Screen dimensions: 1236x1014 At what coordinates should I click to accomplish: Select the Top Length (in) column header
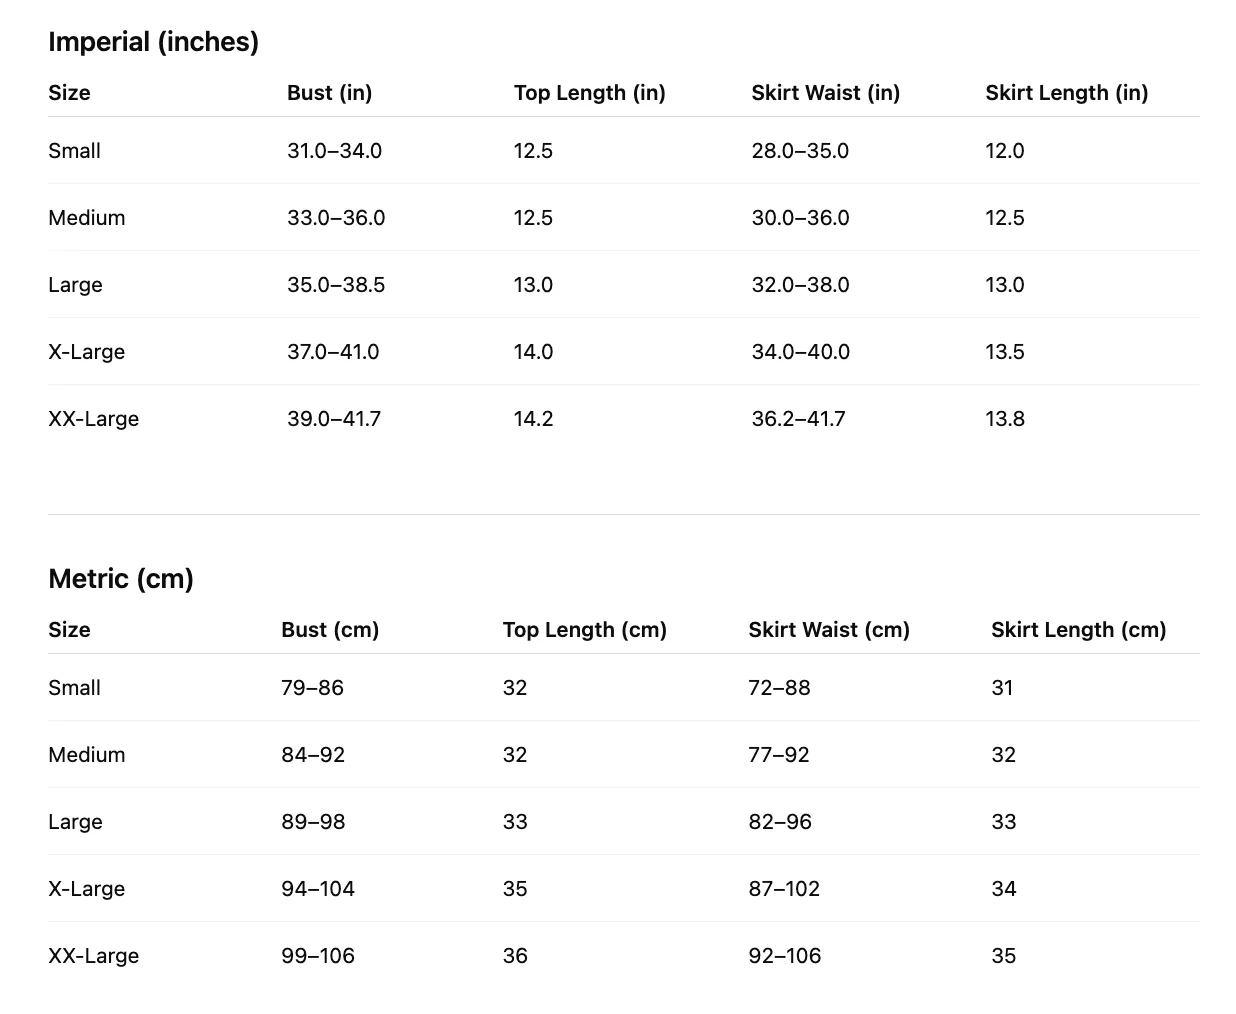pyautogui.click(x=589, y=93)
